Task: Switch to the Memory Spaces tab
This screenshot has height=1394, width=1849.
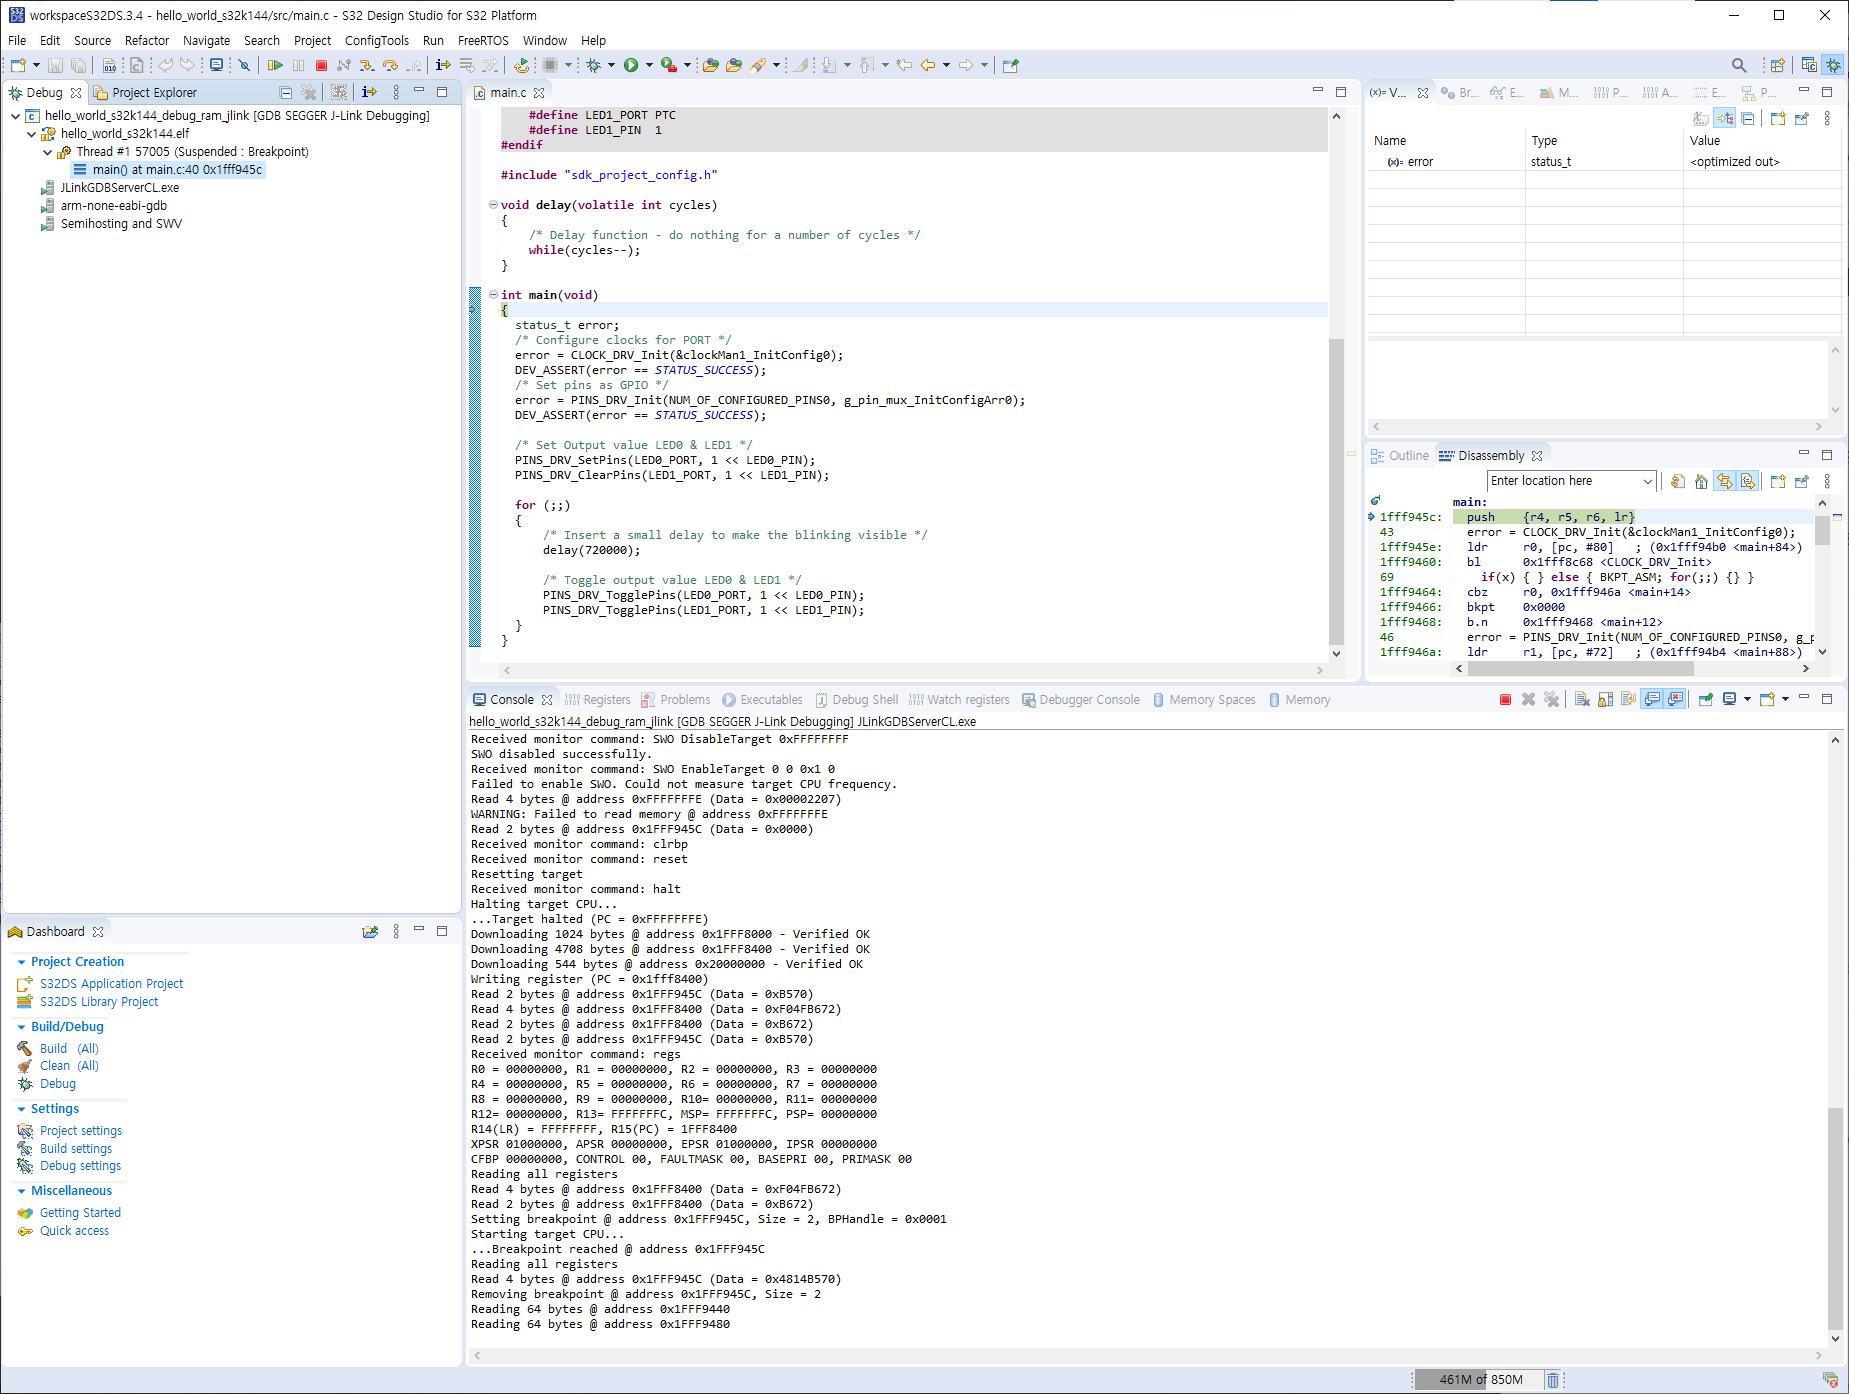Action: (x=1213, y=699)
